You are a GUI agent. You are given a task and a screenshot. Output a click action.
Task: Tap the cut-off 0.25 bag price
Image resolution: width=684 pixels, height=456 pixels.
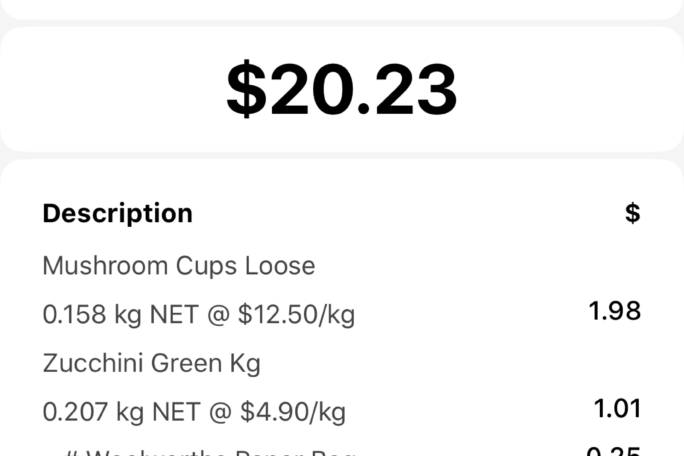tap(613, 451)
